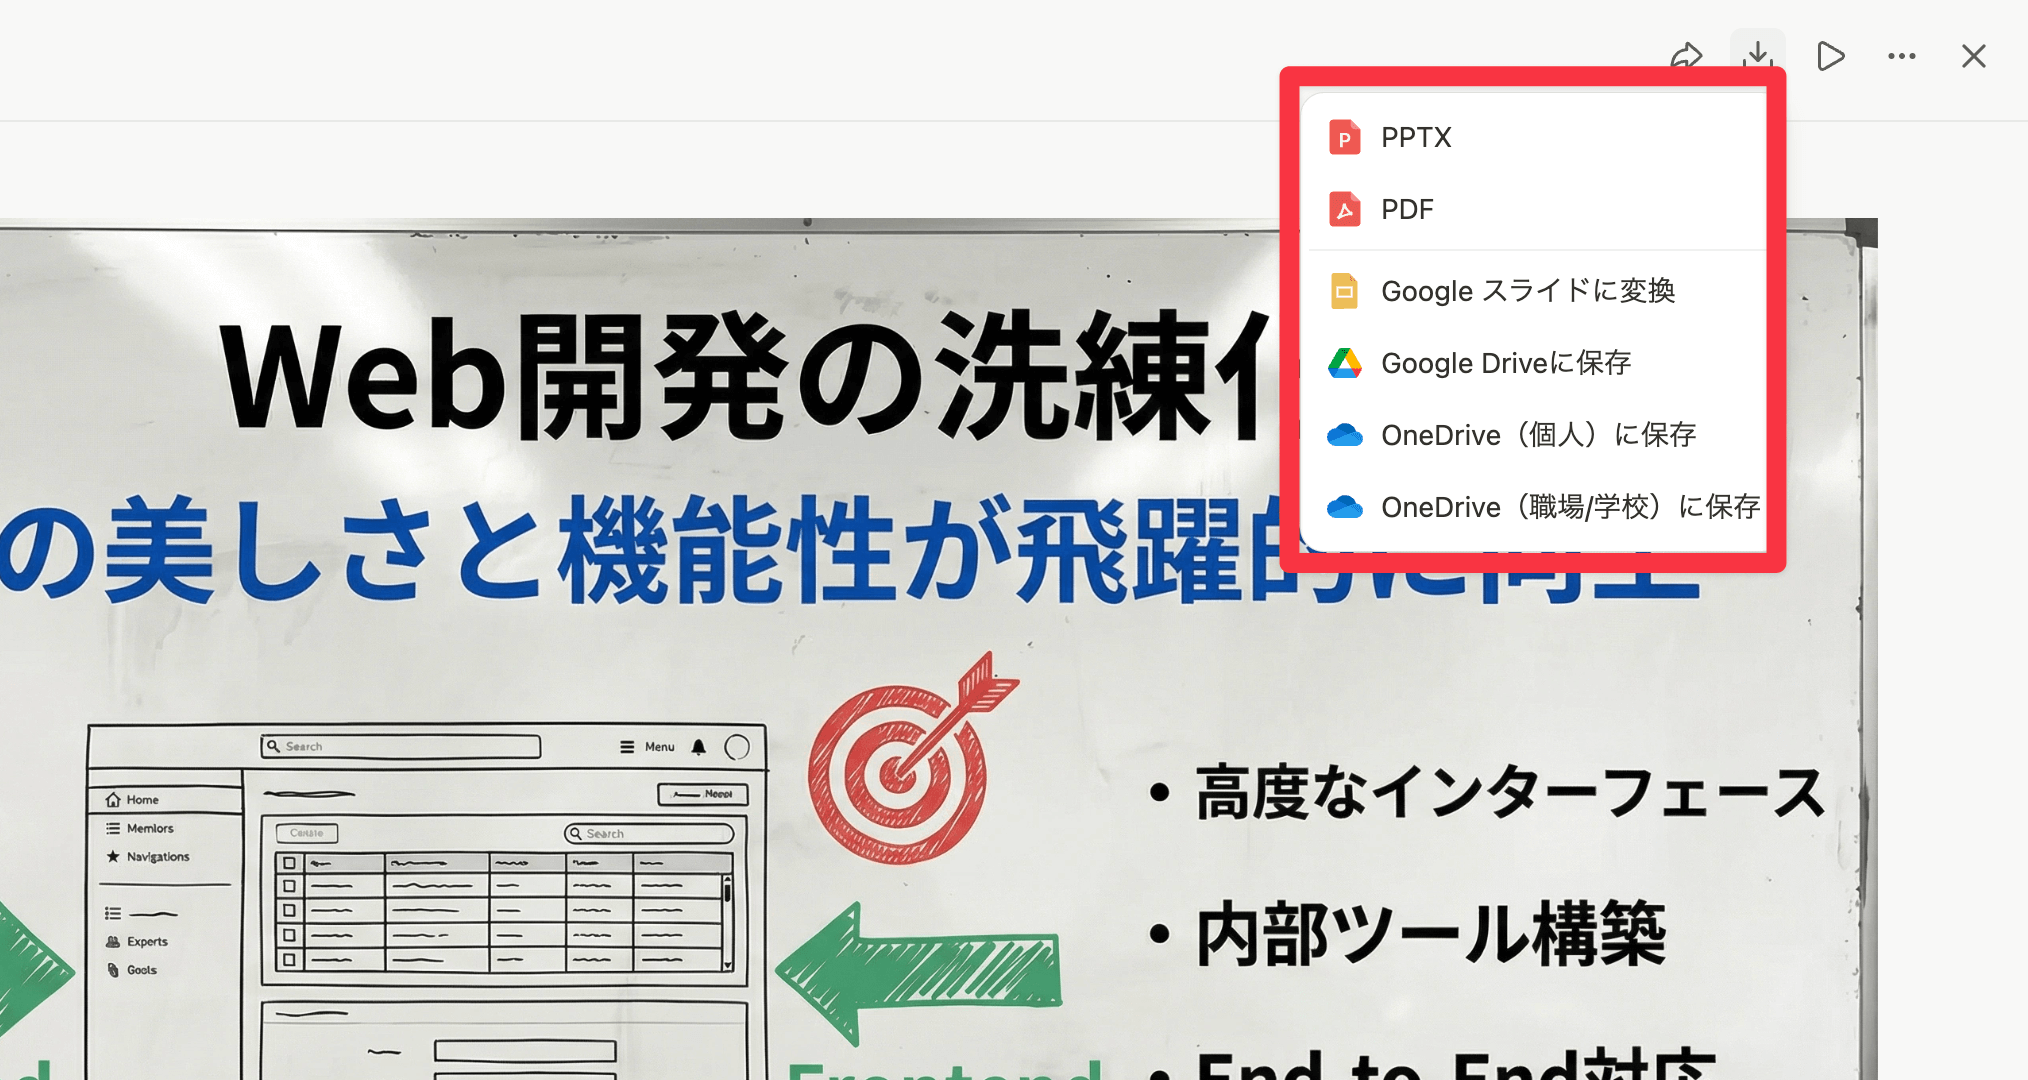Screen dimensions: 2028x1080
Task: Click the PowerPoint file icon next to PPTX
Action: point(1345,137)
